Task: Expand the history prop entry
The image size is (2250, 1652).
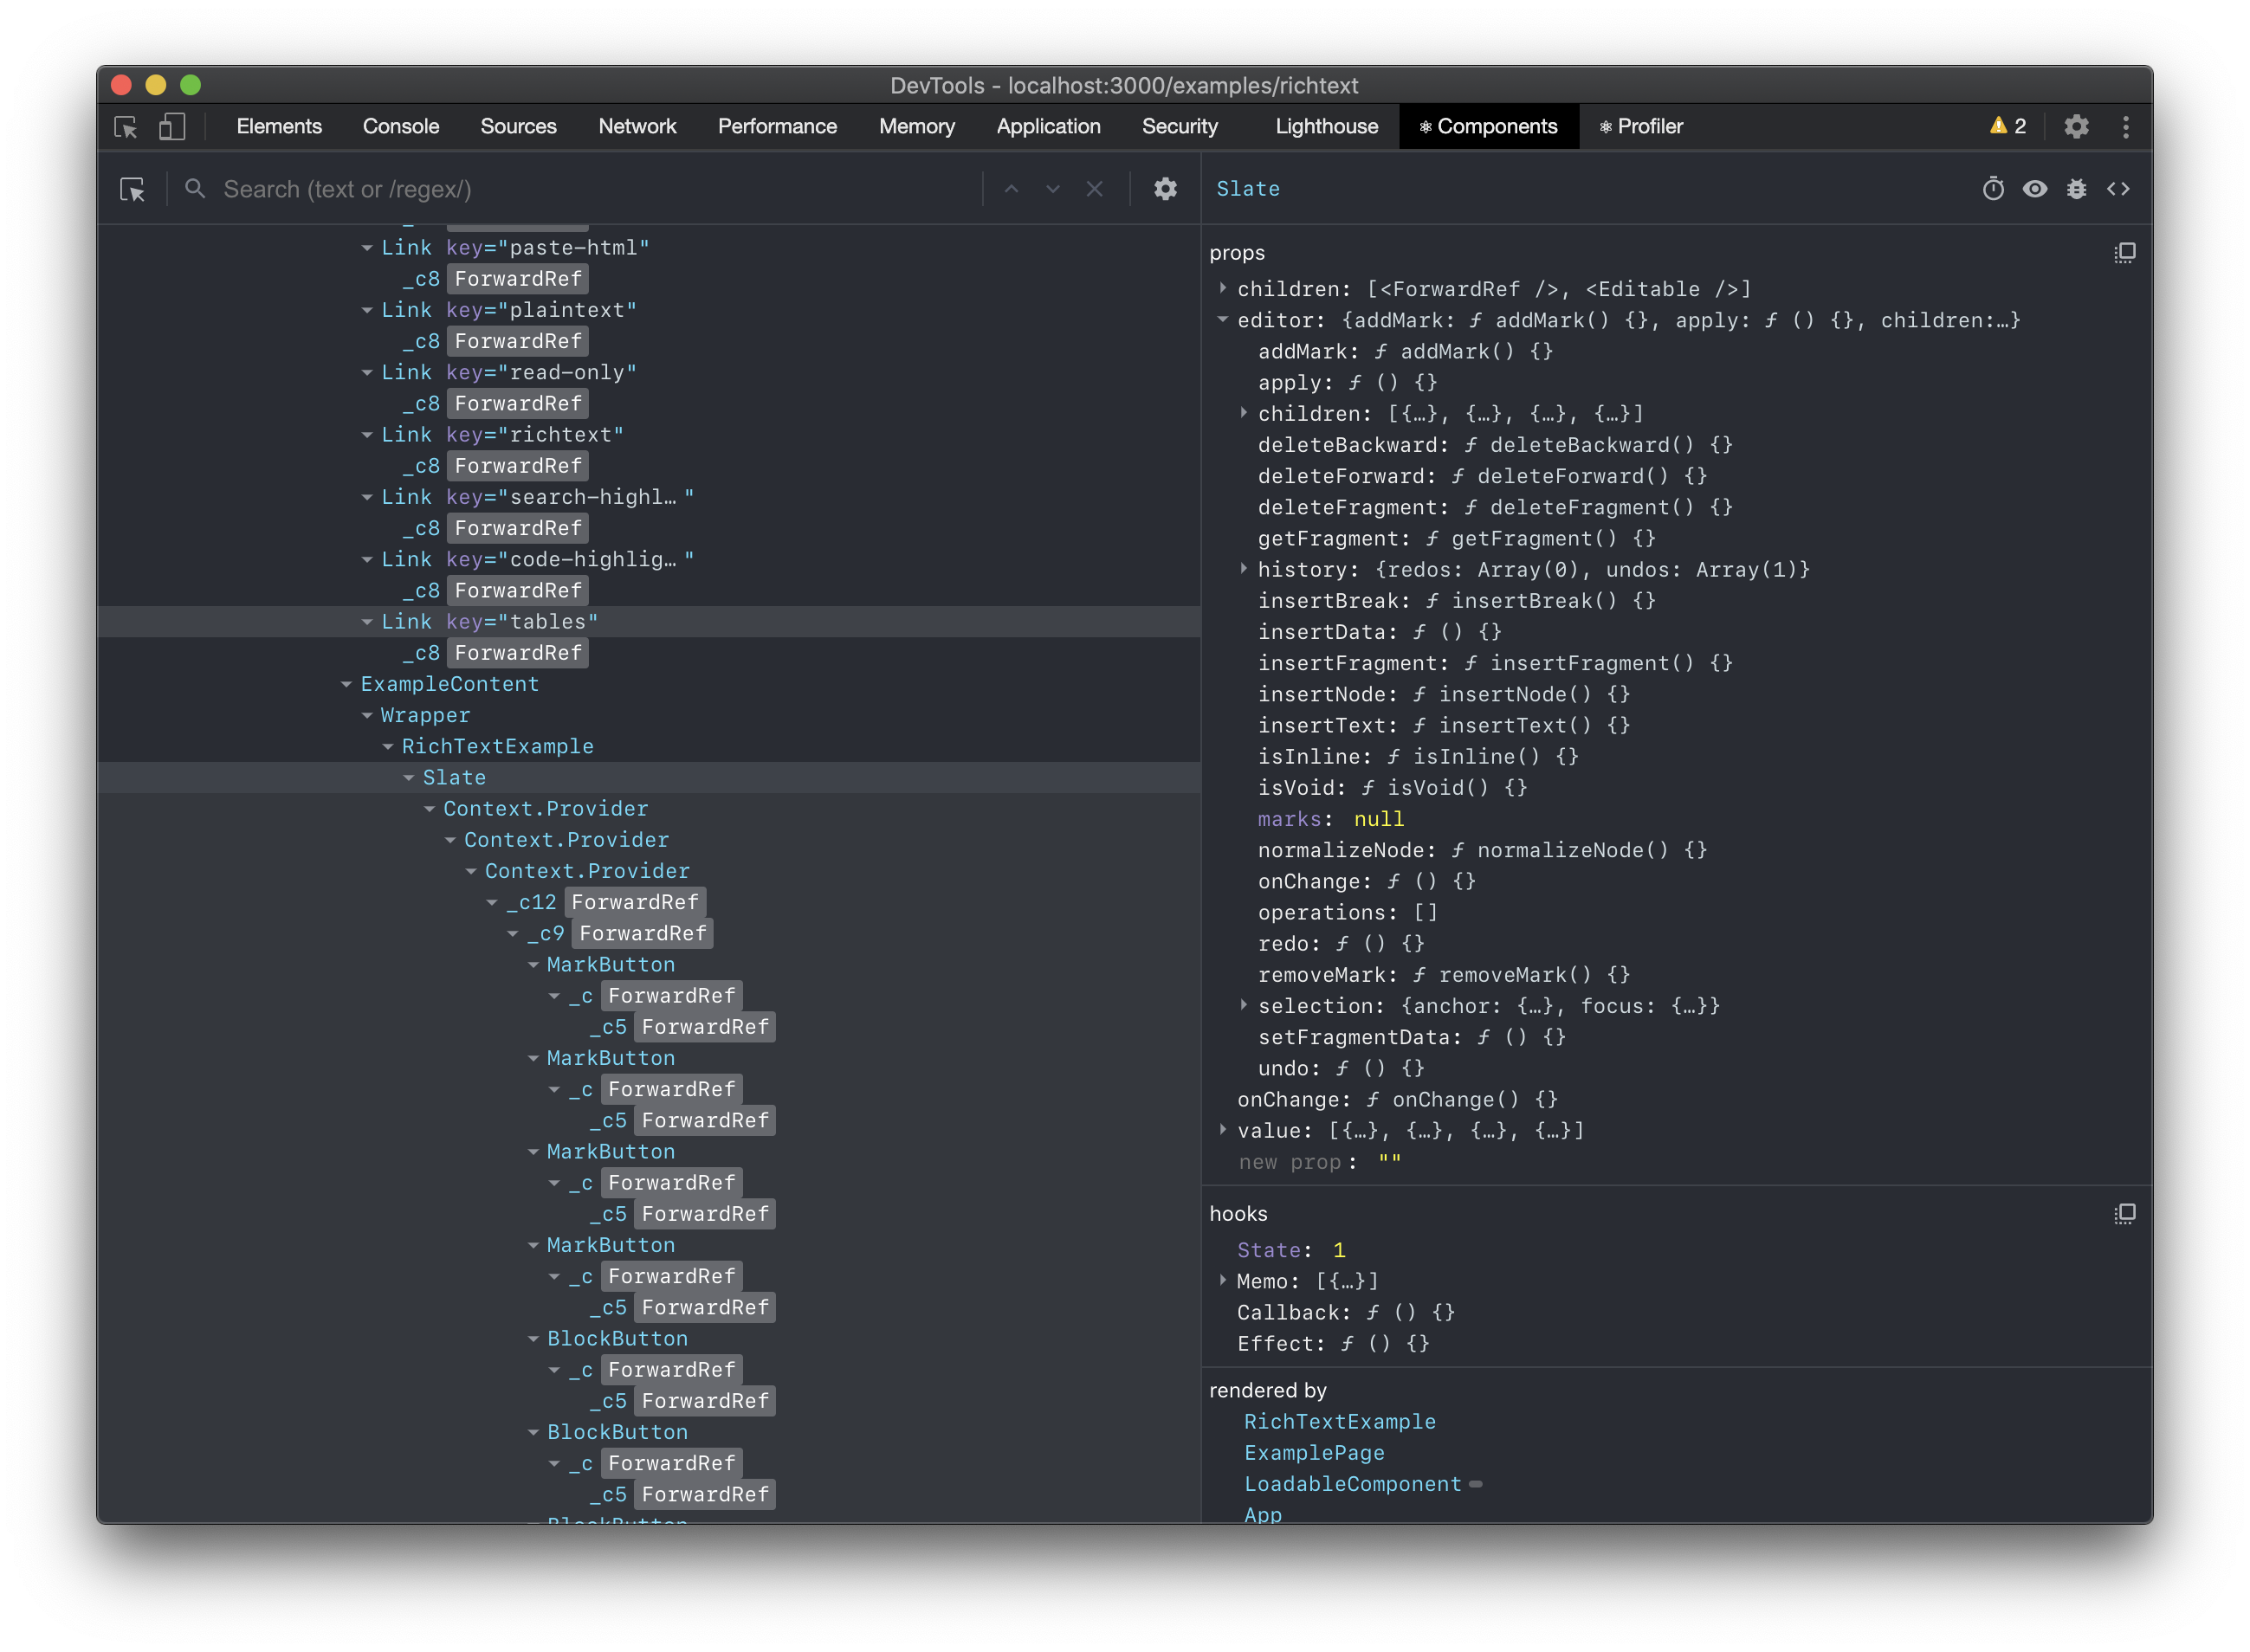Action: pos(1243,569)
